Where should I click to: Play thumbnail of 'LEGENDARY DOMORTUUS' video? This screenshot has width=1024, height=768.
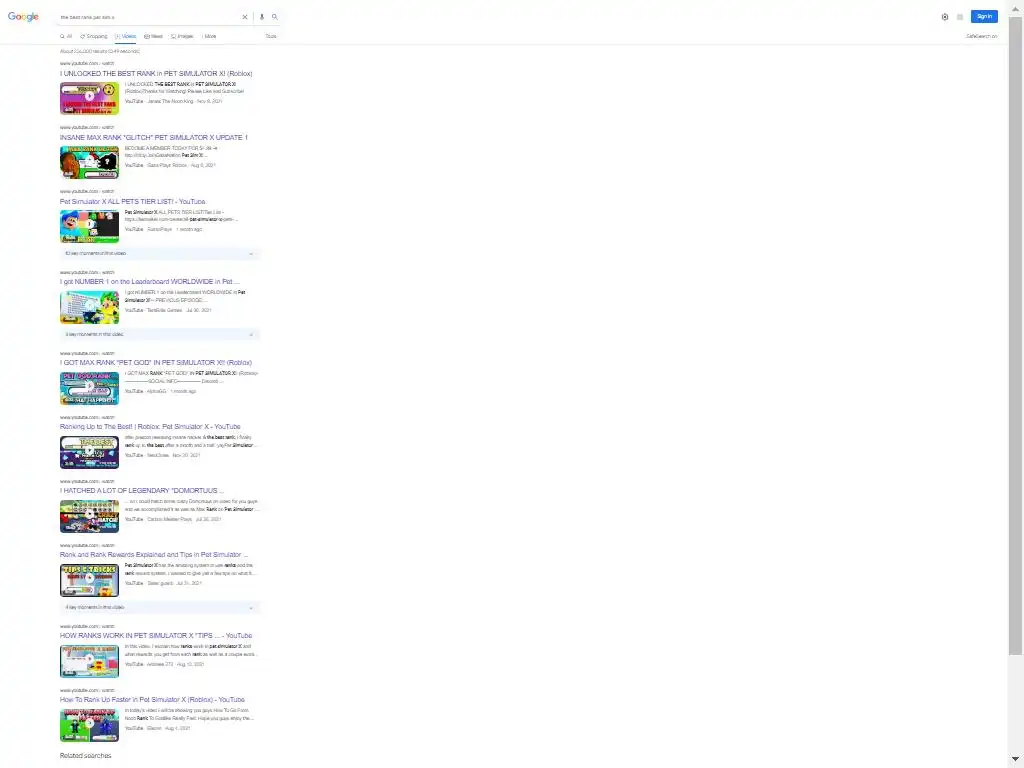point(89,516)
